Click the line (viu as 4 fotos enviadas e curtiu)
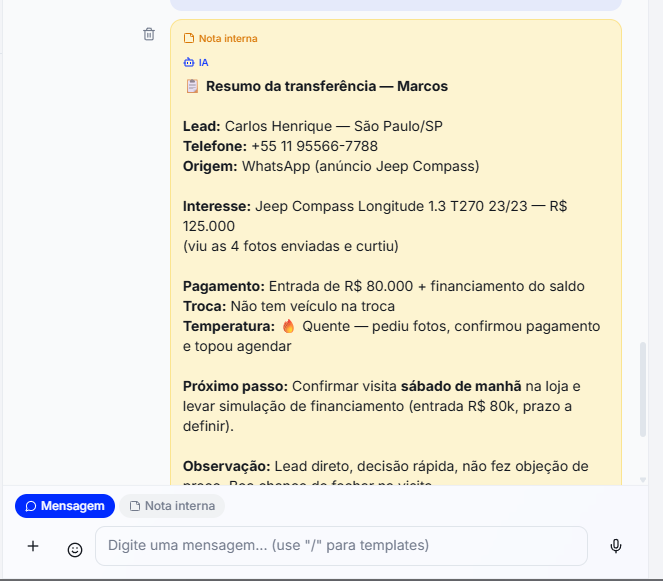663x581 pixels. point(290,246)
